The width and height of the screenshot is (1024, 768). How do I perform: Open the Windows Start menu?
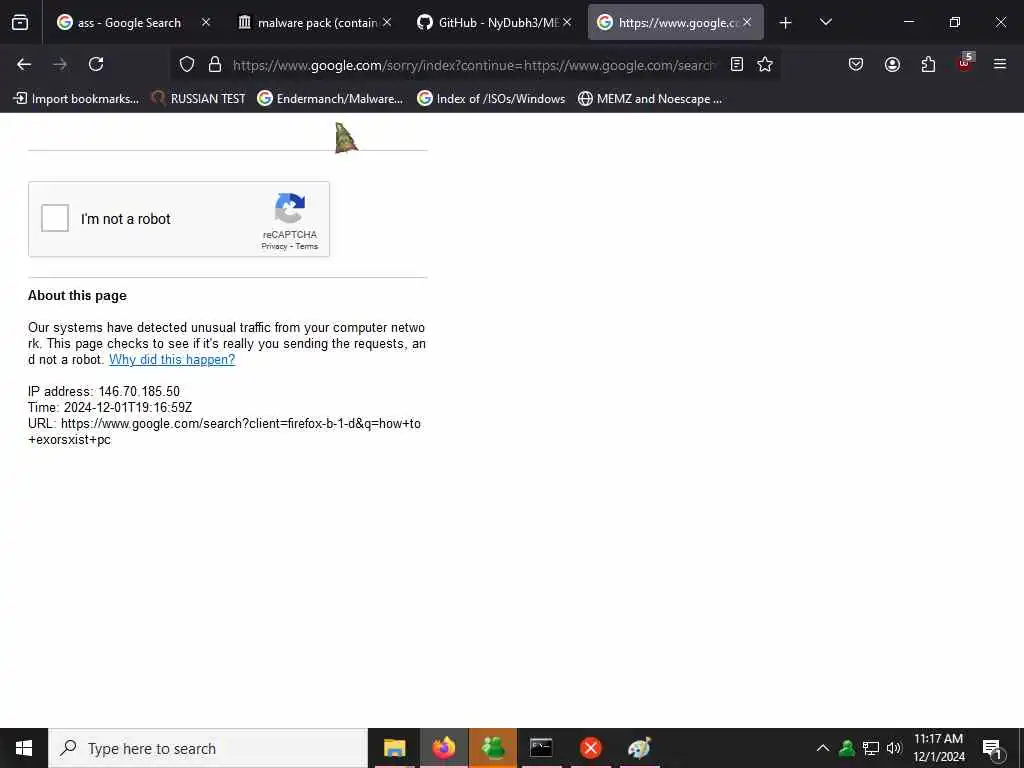pos(24,748)
